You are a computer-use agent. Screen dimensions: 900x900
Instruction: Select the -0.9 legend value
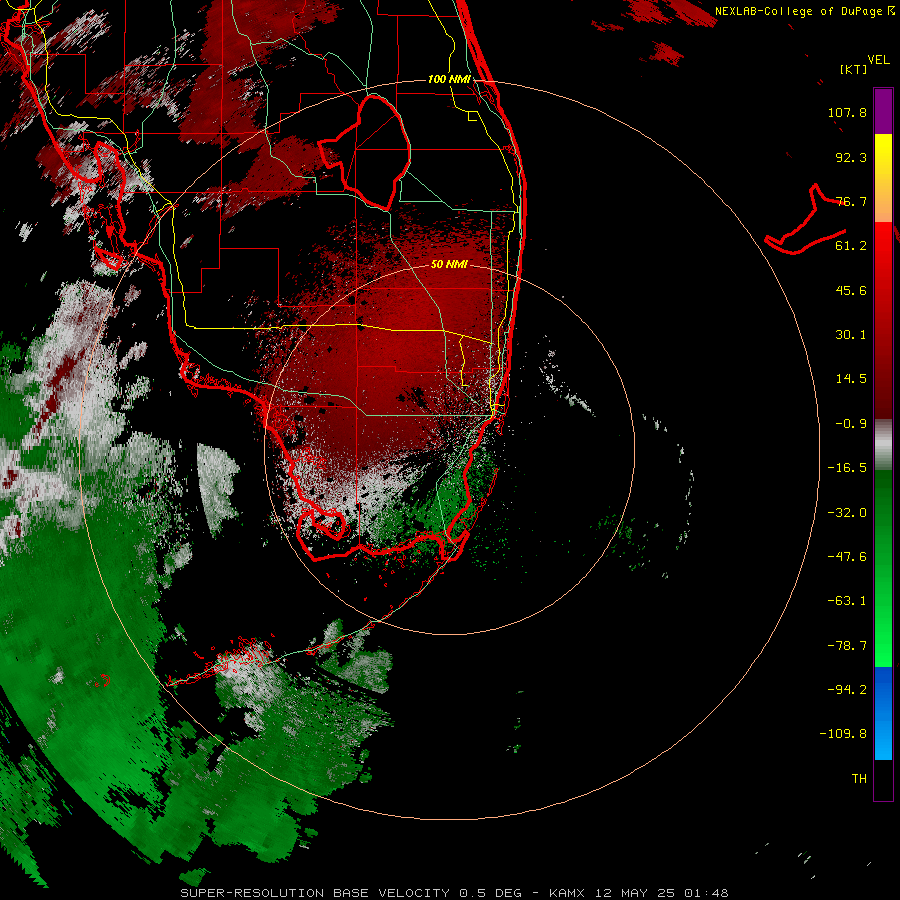851,424
